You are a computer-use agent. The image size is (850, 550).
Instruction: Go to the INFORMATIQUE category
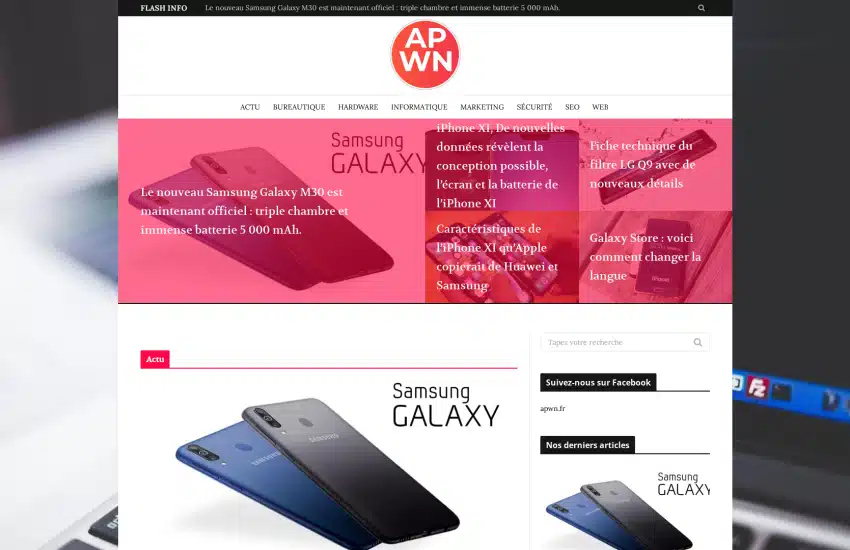coord(419,107)
